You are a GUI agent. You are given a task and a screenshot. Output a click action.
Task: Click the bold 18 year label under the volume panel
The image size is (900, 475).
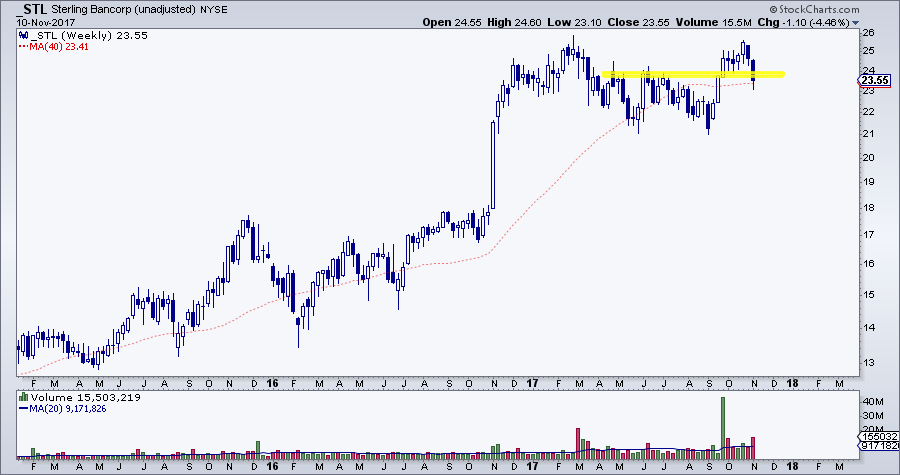pyautogui.click(x=792, y=465)
